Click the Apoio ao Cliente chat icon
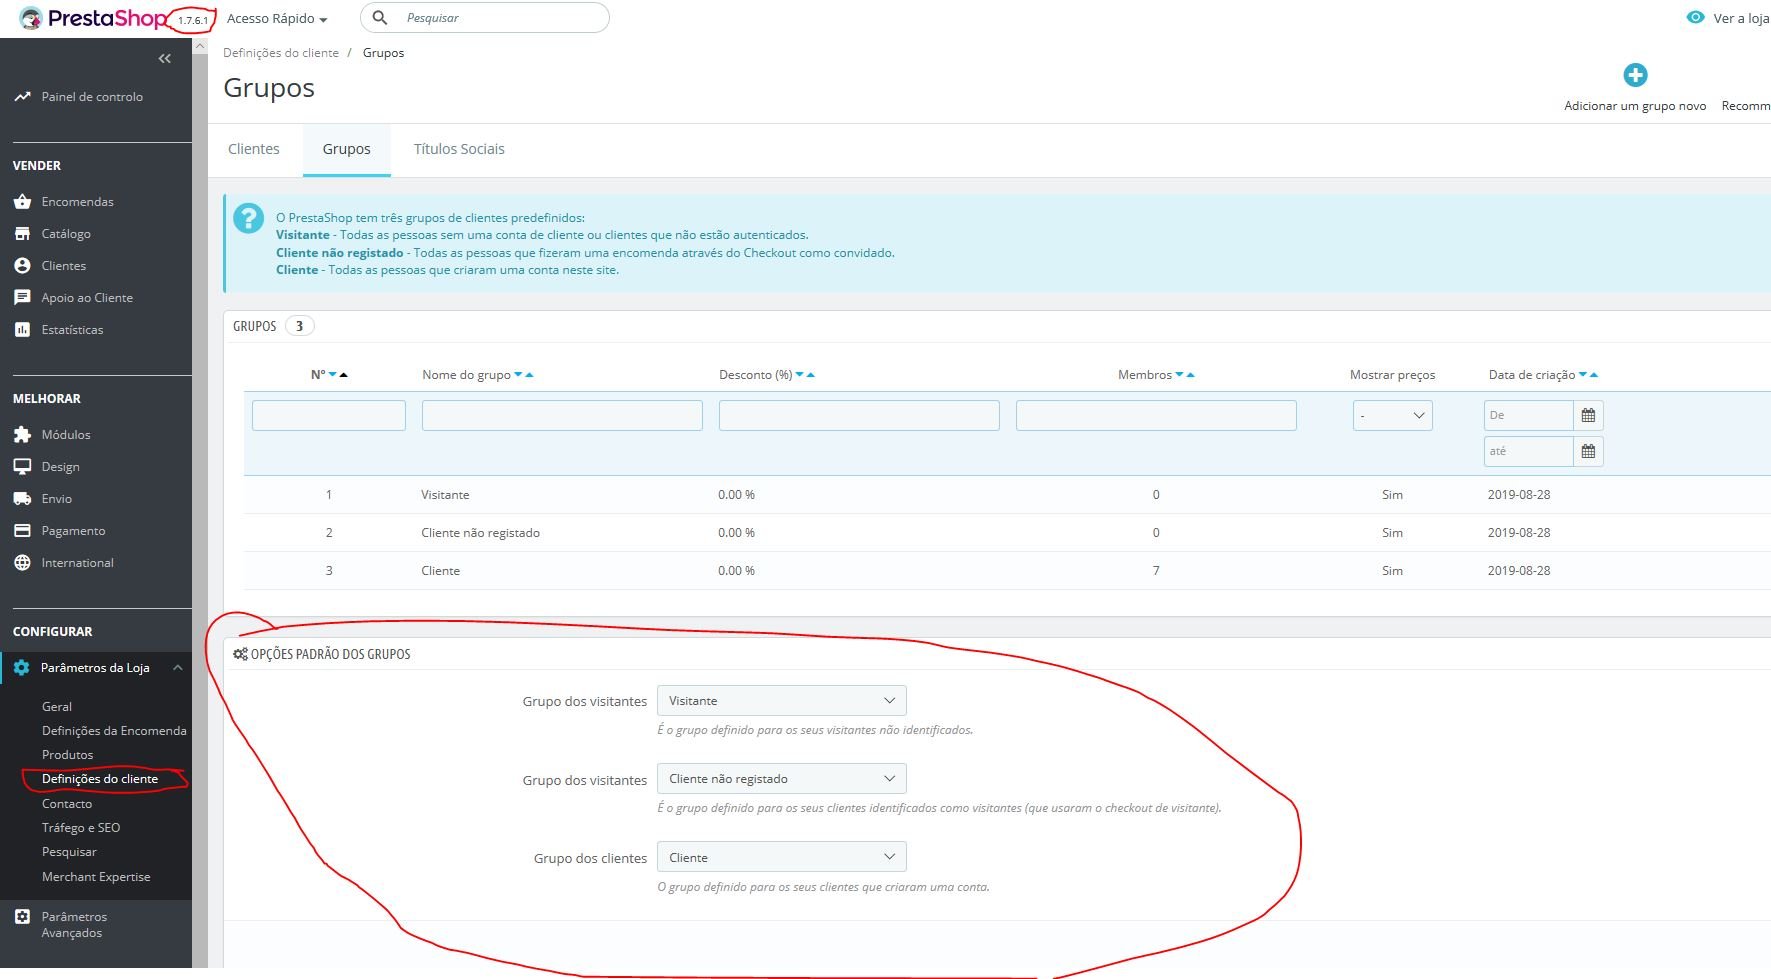Viewport: 1771px width, 979px height. [x=22, y=298]
